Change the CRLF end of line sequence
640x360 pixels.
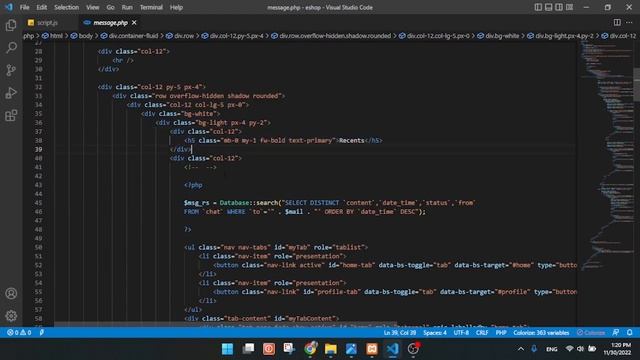(x=482, y=333)
